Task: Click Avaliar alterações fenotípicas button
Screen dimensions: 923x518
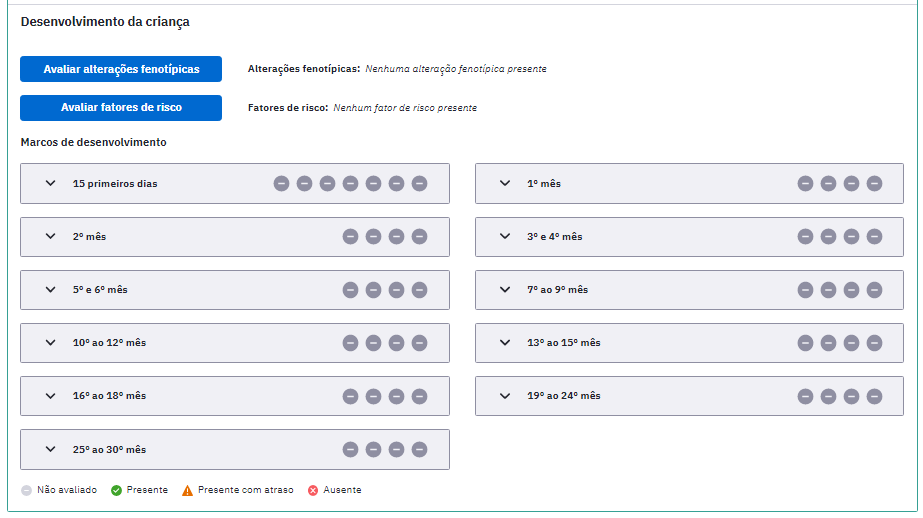Action: [x=121, y=69]
